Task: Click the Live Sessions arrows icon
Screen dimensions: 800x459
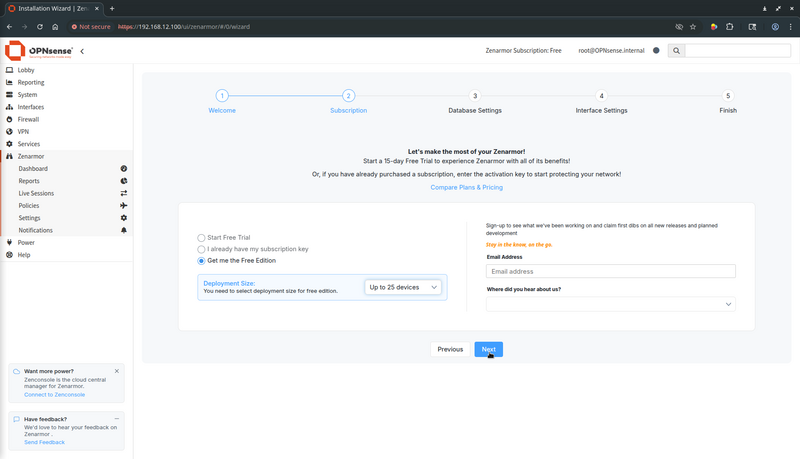Action: [x=123, y=193]
